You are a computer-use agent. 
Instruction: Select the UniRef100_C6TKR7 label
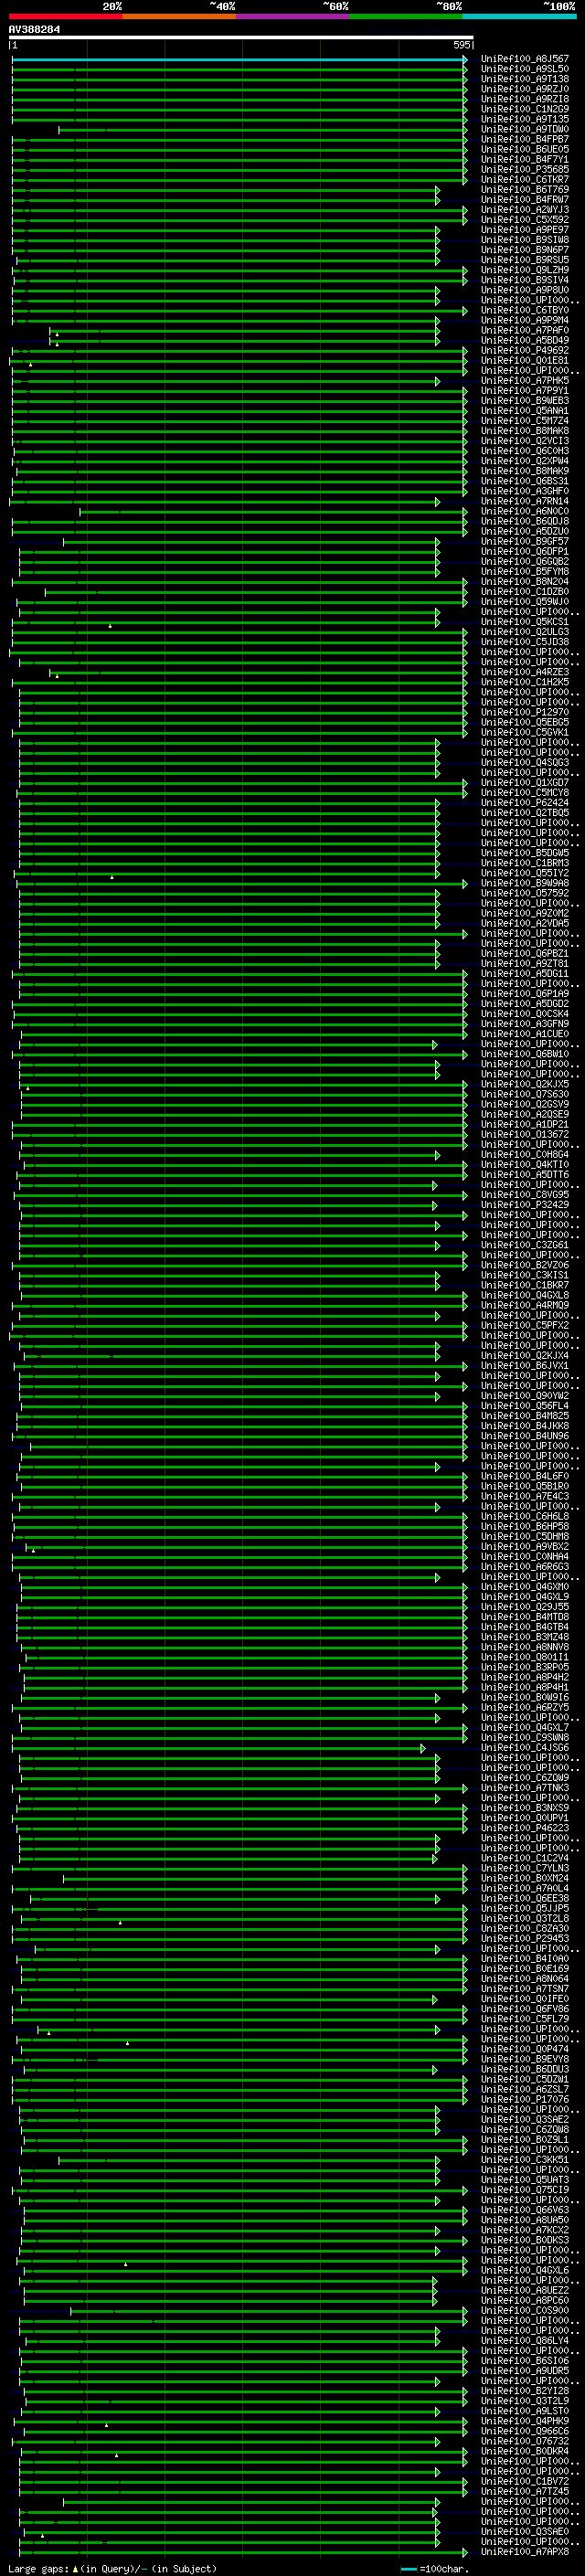(524, 179)
